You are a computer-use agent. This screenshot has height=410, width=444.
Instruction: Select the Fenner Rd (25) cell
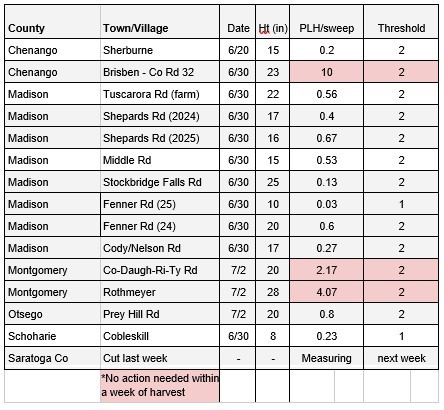[160, 204]
